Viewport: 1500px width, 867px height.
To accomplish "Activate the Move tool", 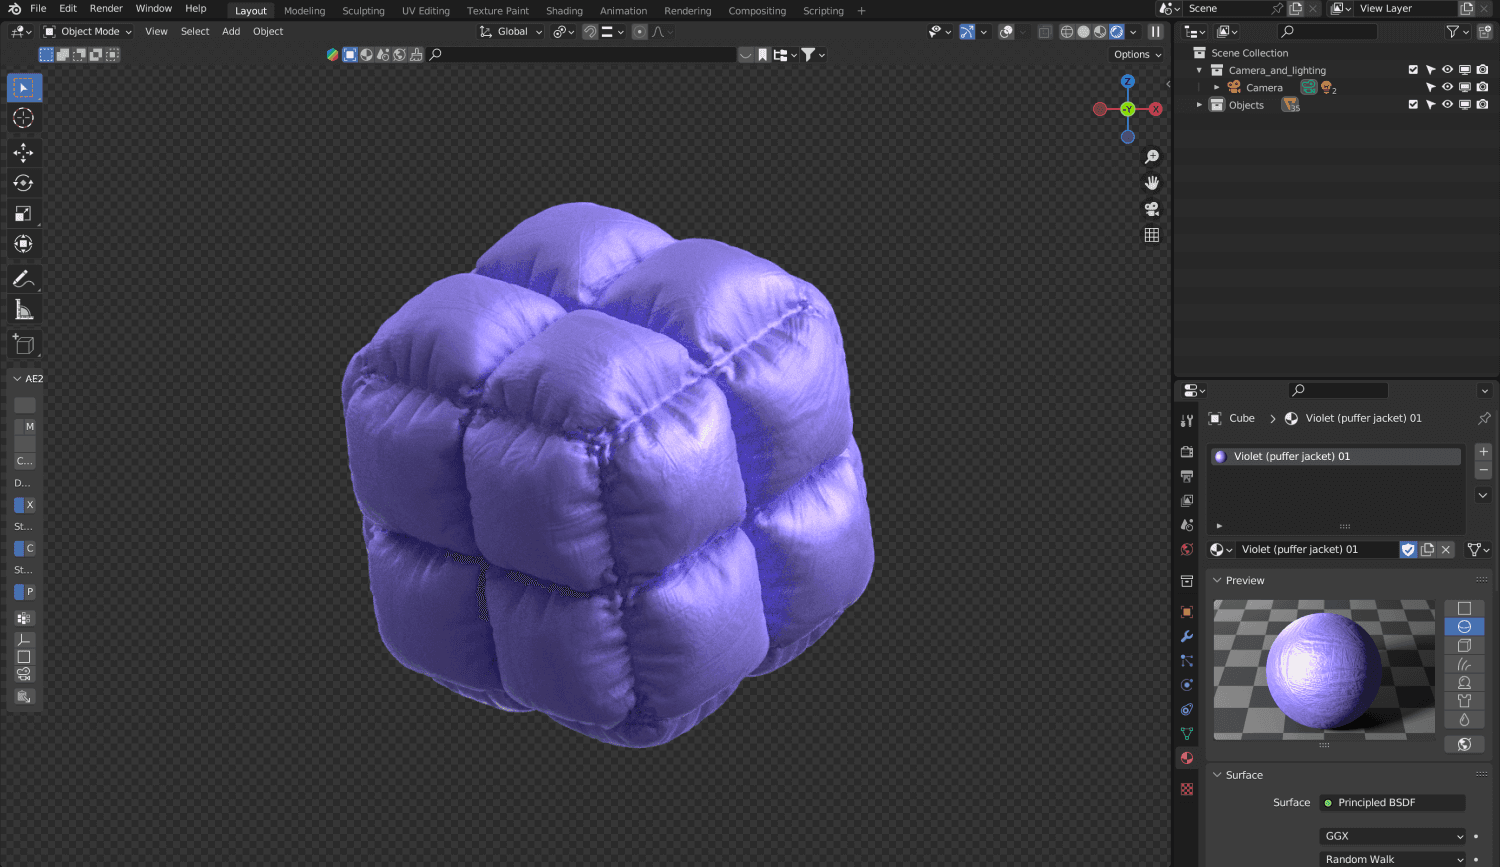I will click(23, 152).
